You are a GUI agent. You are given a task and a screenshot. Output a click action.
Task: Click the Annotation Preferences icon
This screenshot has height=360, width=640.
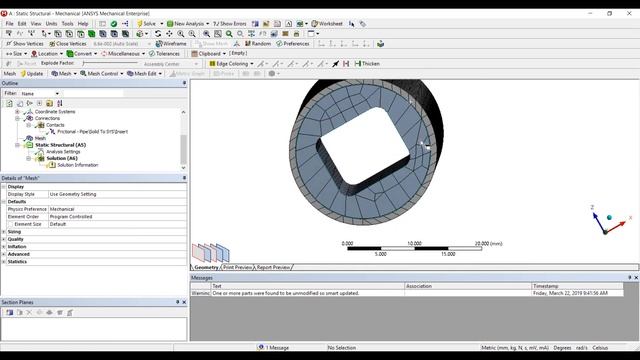click(x=279, y=44)
